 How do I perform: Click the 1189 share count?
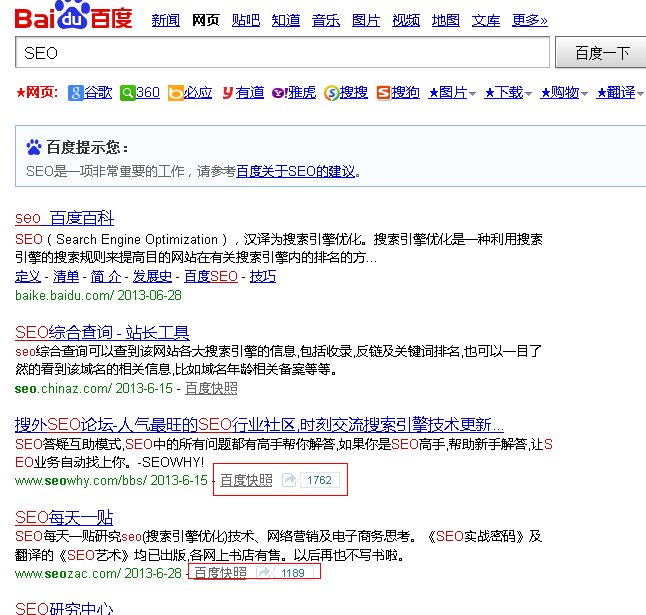coord(293,573)
